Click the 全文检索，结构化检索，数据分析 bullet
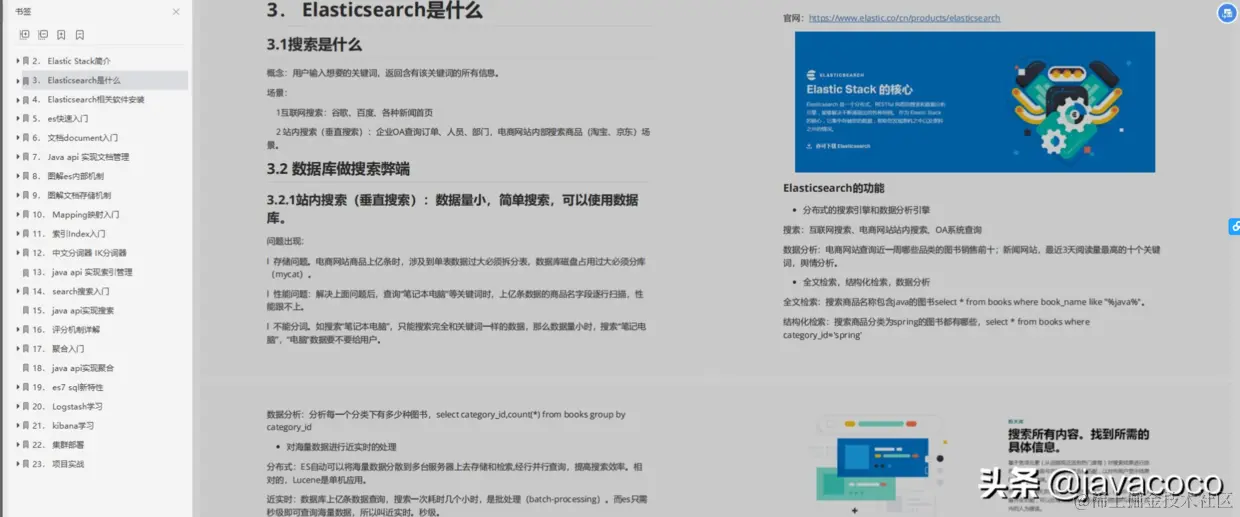This screenshot has width=1240, height=517. pos(866,282)
